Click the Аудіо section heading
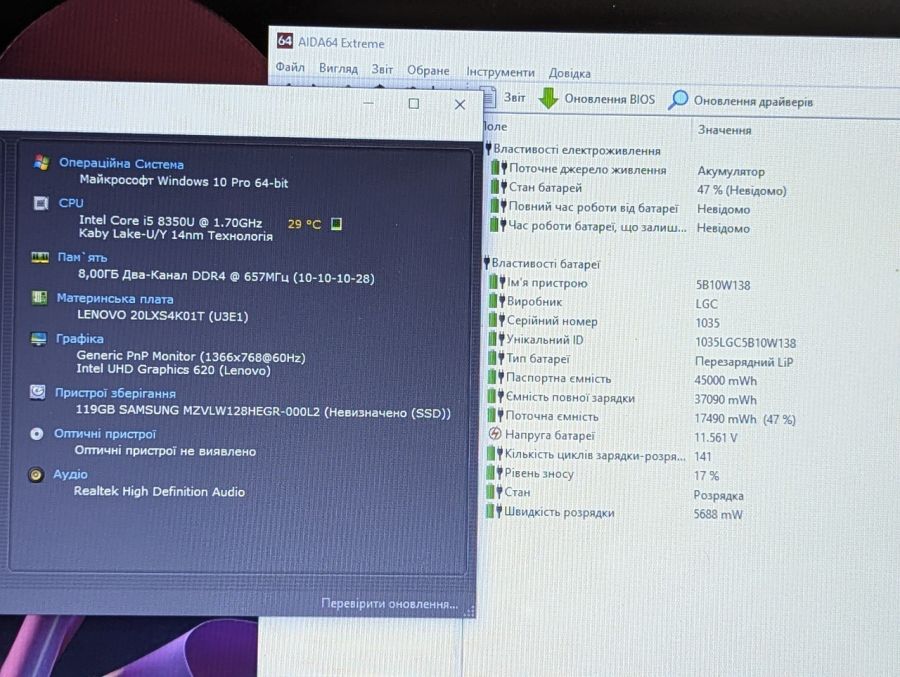The height and width of the screenshot is (677, 900). [70, 474]
